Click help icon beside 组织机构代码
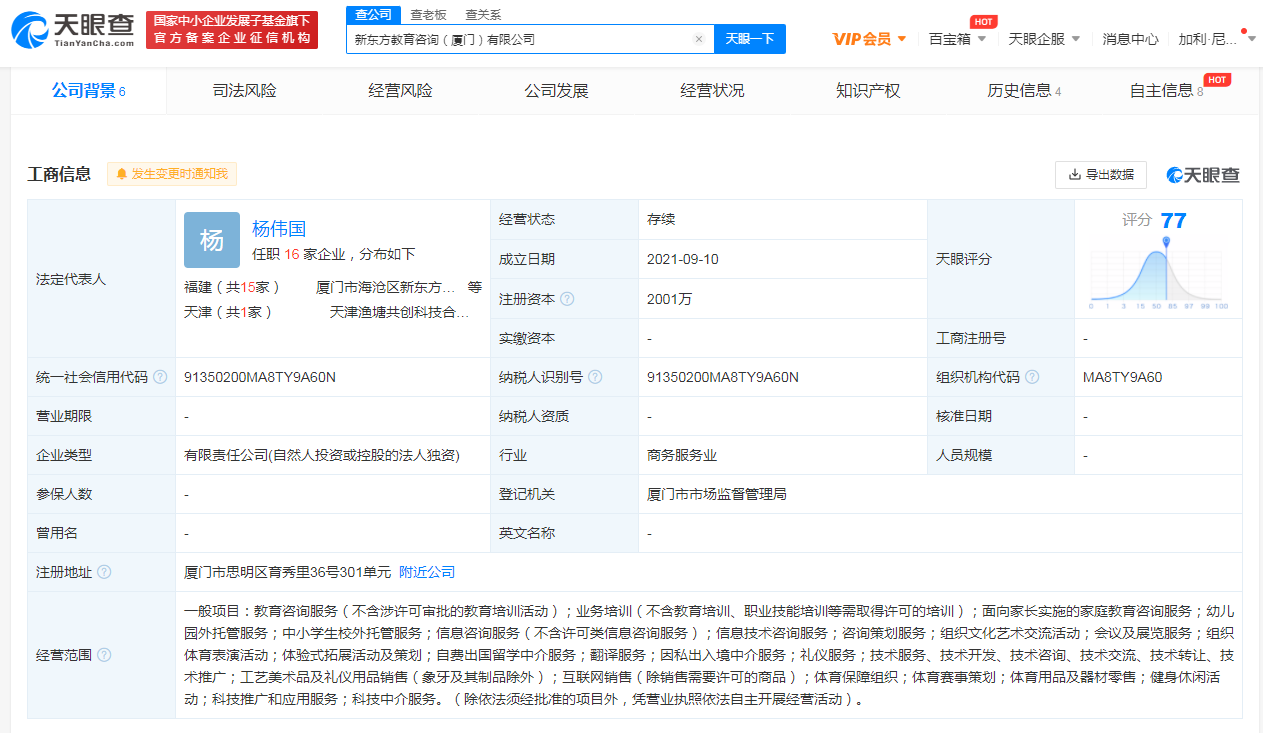The height and width of the screenshot is (733, 1263). pyautogui.click(x=1032, y=378)
